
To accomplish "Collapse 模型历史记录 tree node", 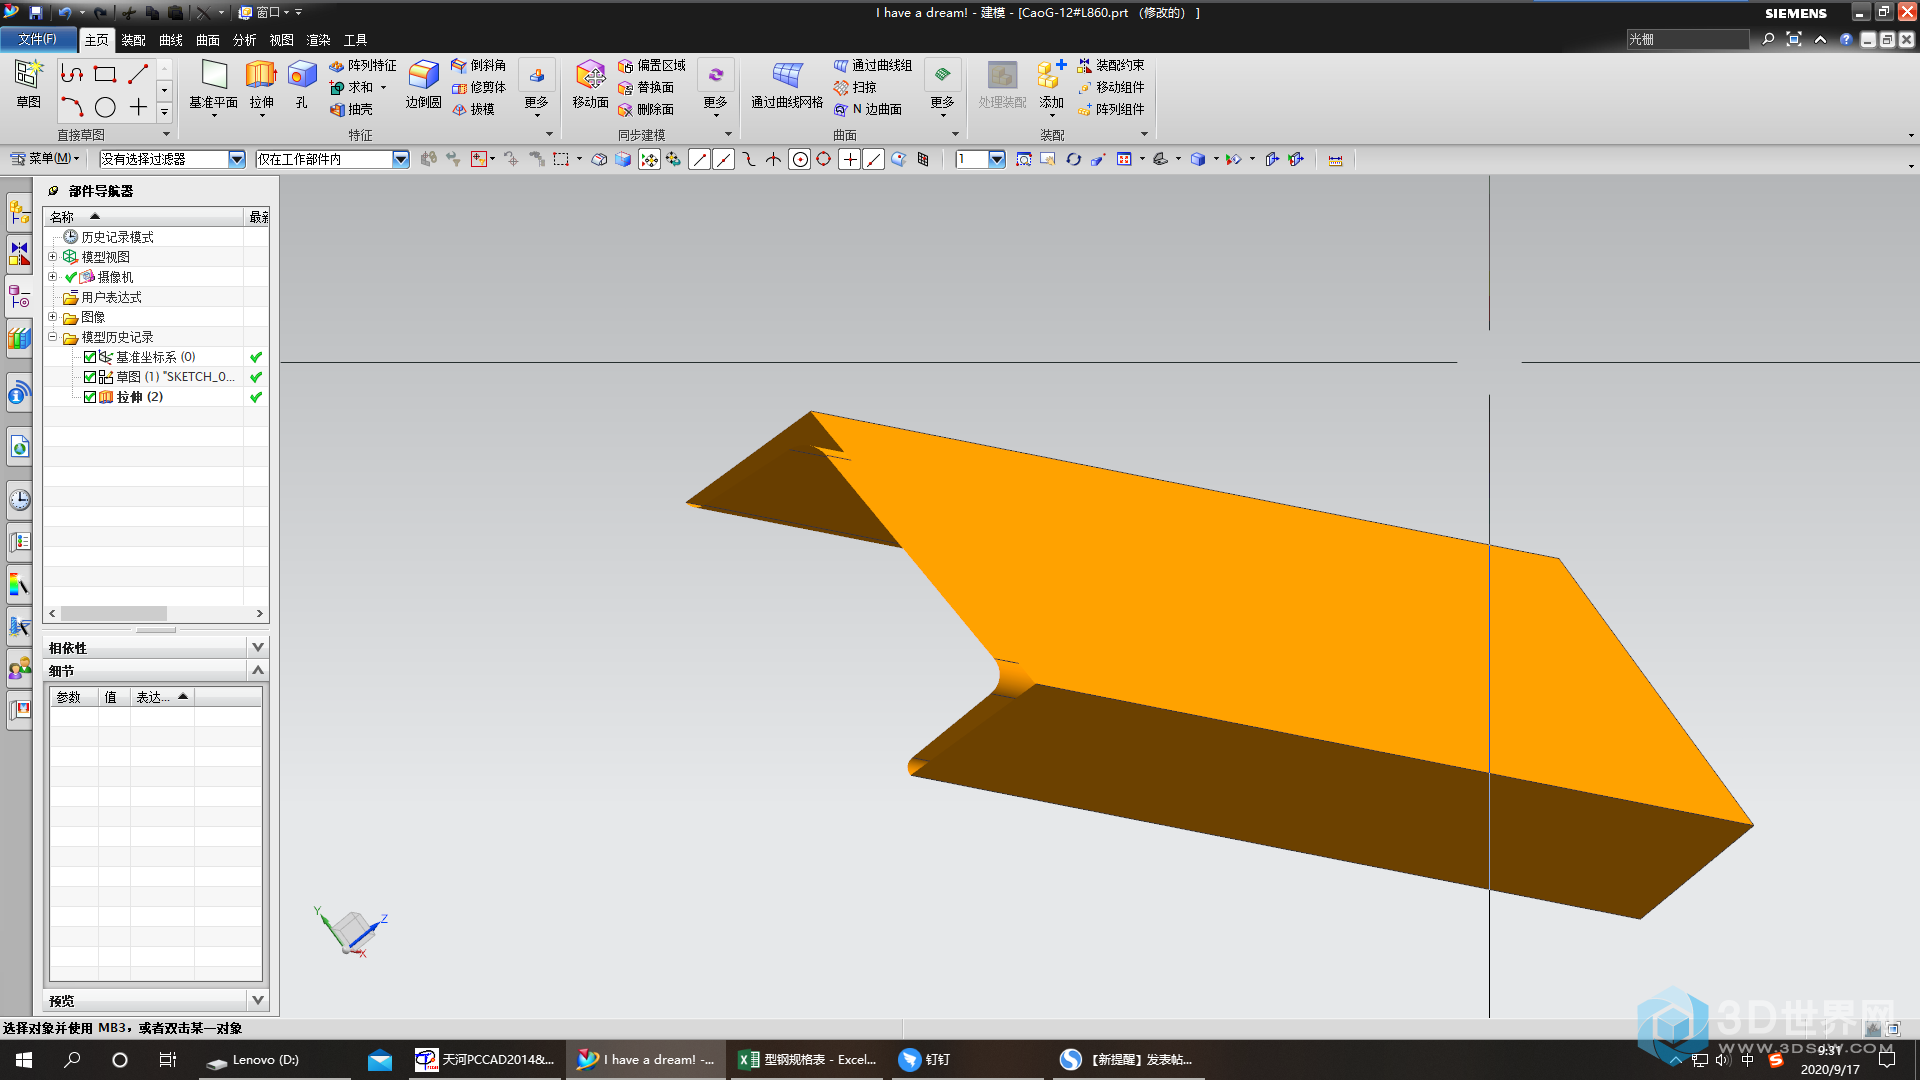I will click(x=53, y=337).
